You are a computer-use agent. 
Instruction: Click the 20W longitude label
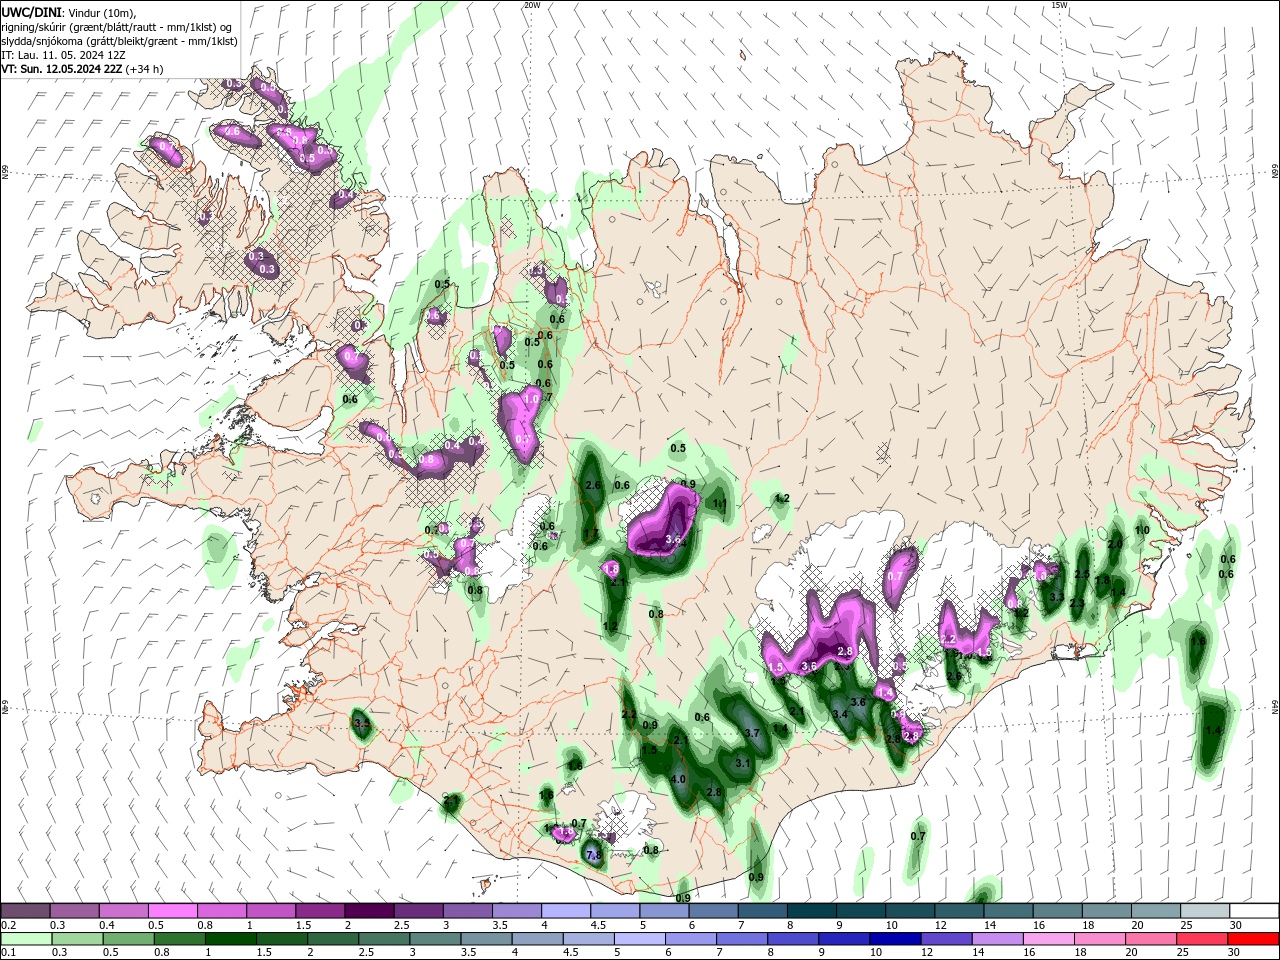point(532,5)
